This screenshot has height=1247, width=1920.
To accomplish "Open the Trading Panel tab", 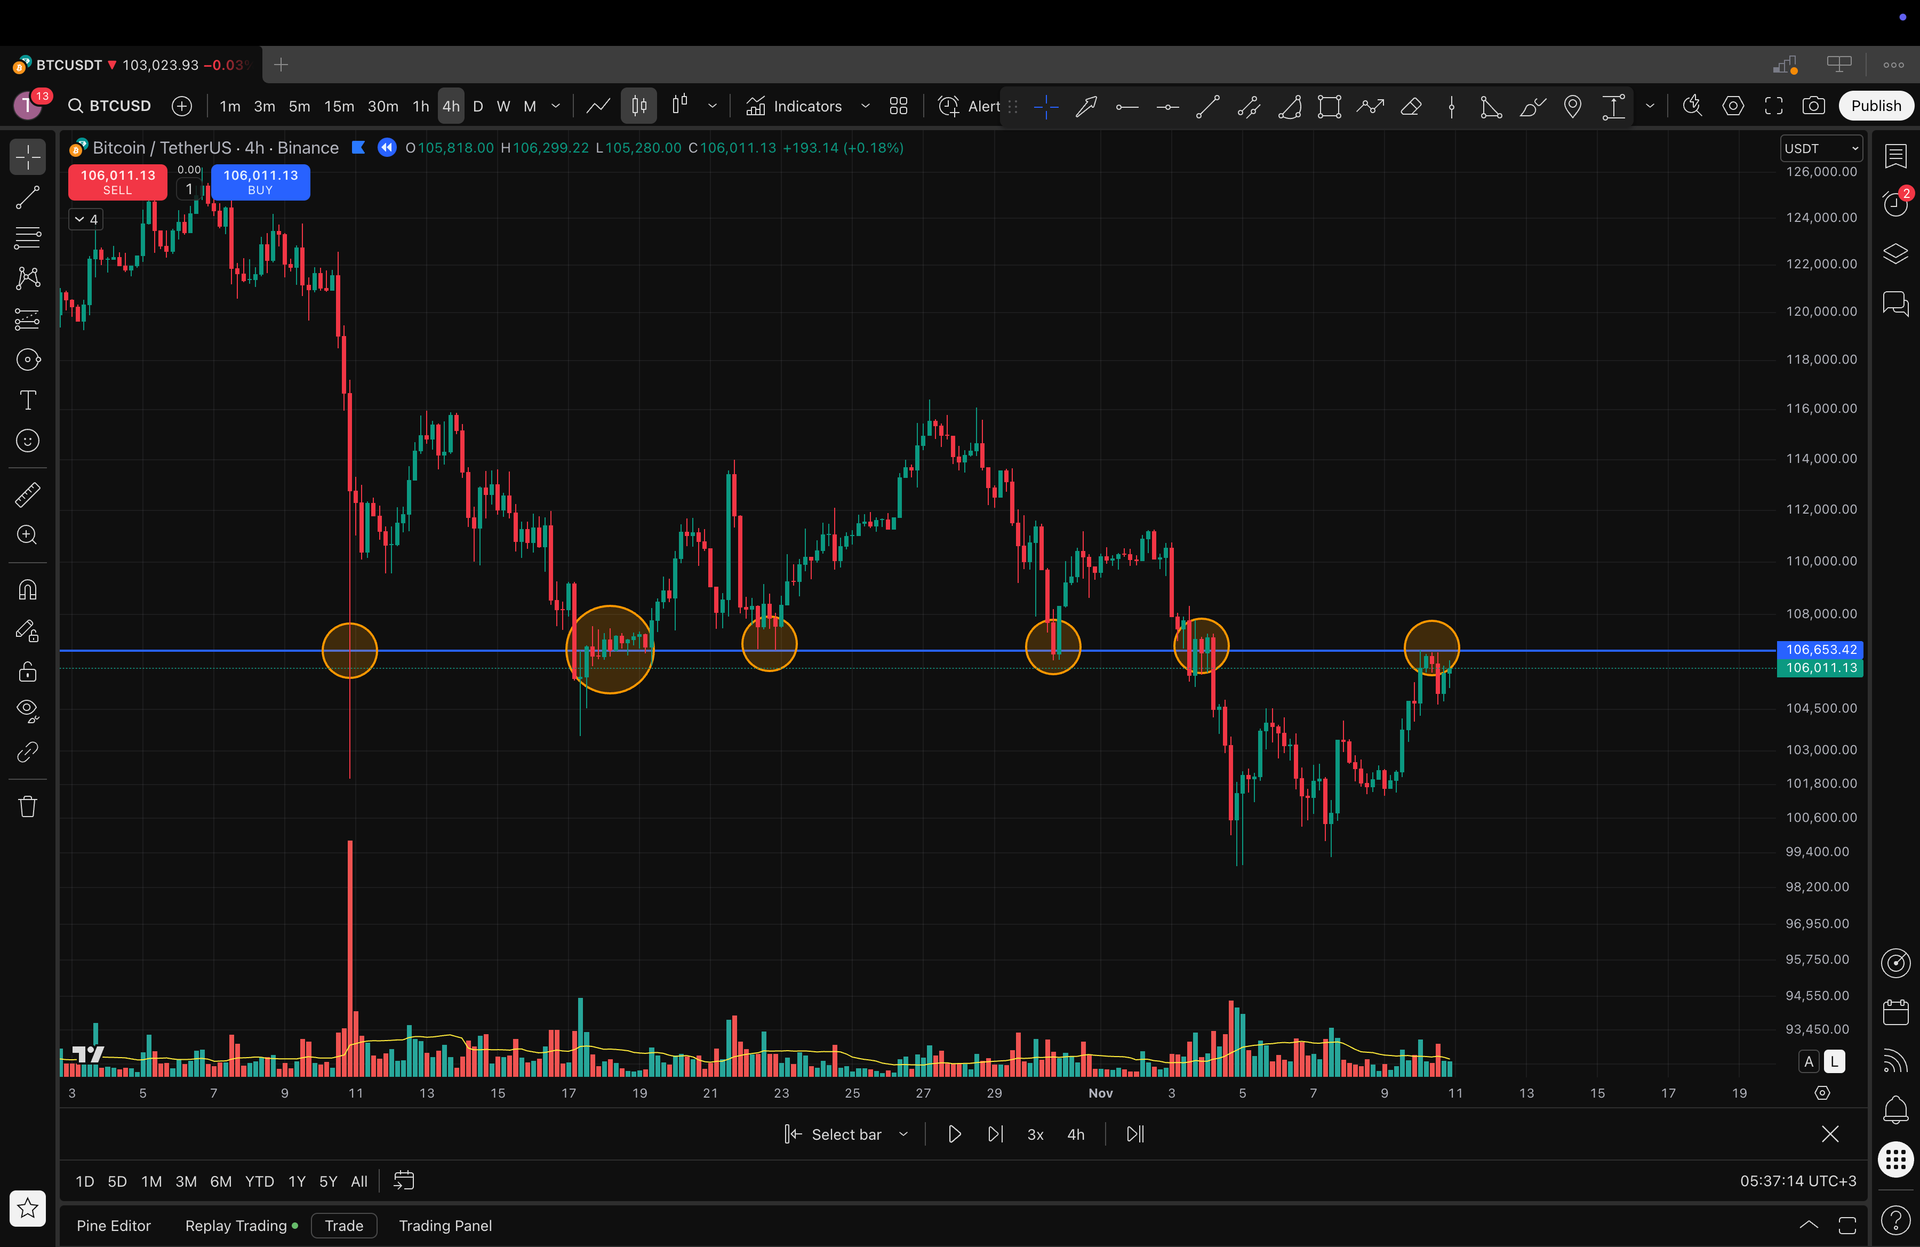I will click(445, 1225).
